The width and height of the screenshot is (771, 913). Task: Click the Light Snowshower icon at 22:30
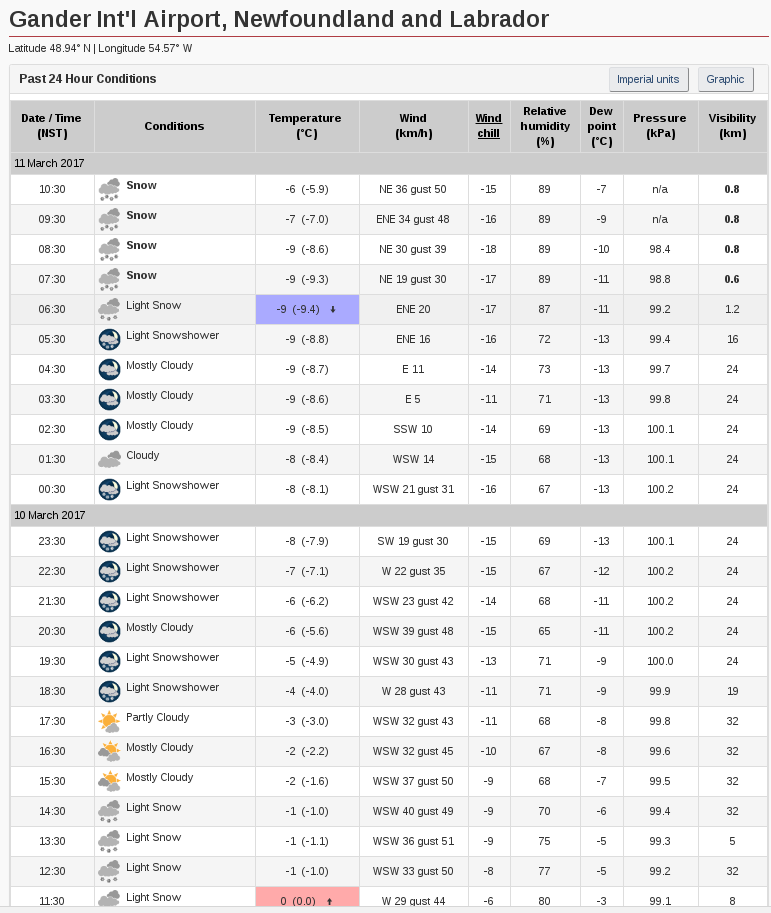click(109, 572)
